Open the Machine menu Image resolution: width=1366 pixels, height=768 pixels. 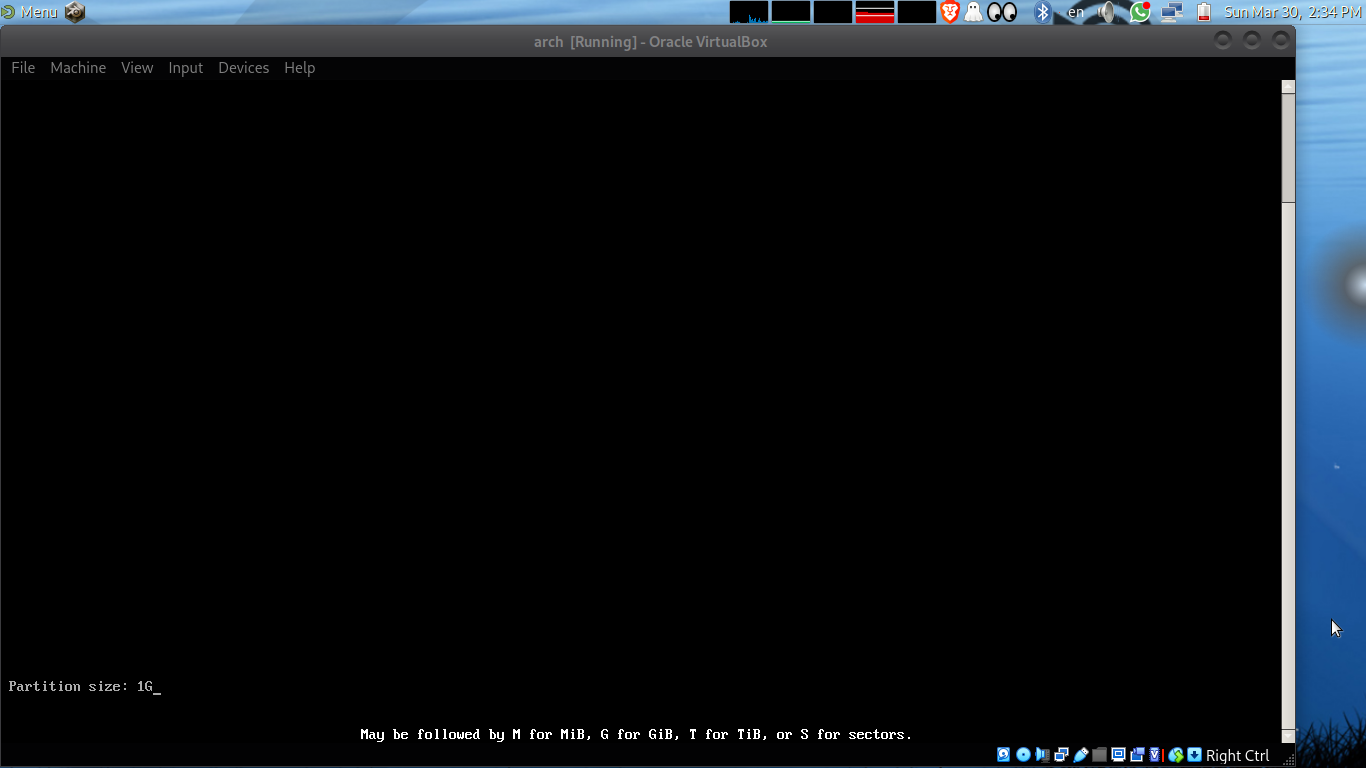pos(78,68)
